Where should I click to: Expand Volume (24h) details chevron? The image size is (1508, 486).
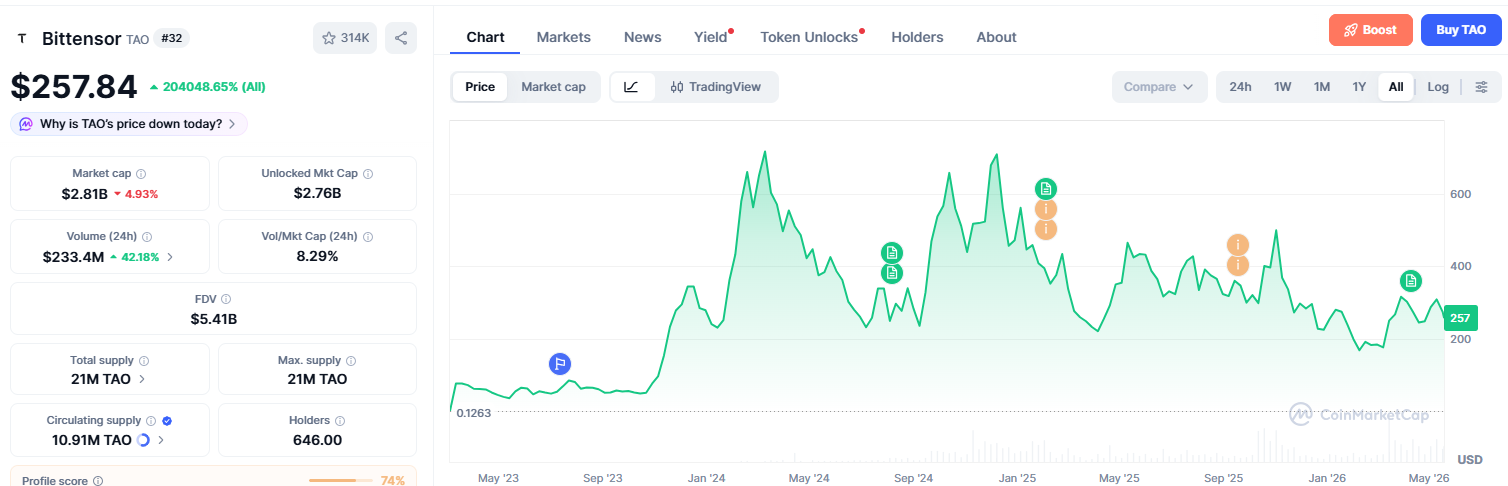coord(169,257)
